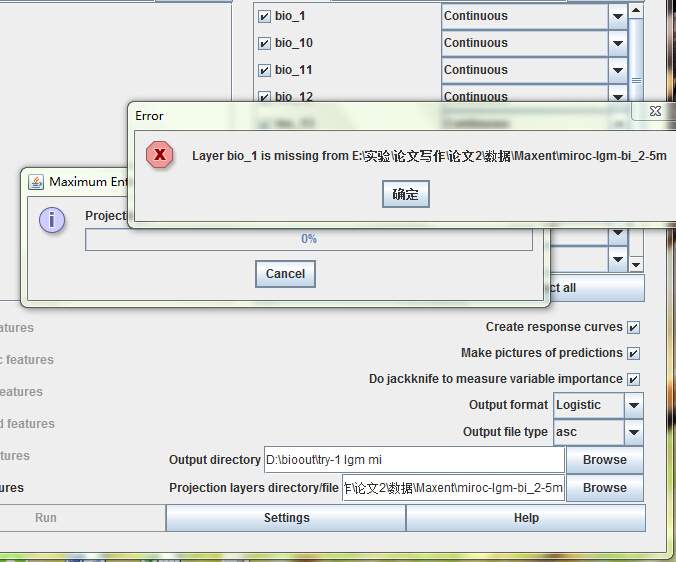Open bio_10 Continuous type dropdown
Viewport: 676px width, 562px height.
618,43
